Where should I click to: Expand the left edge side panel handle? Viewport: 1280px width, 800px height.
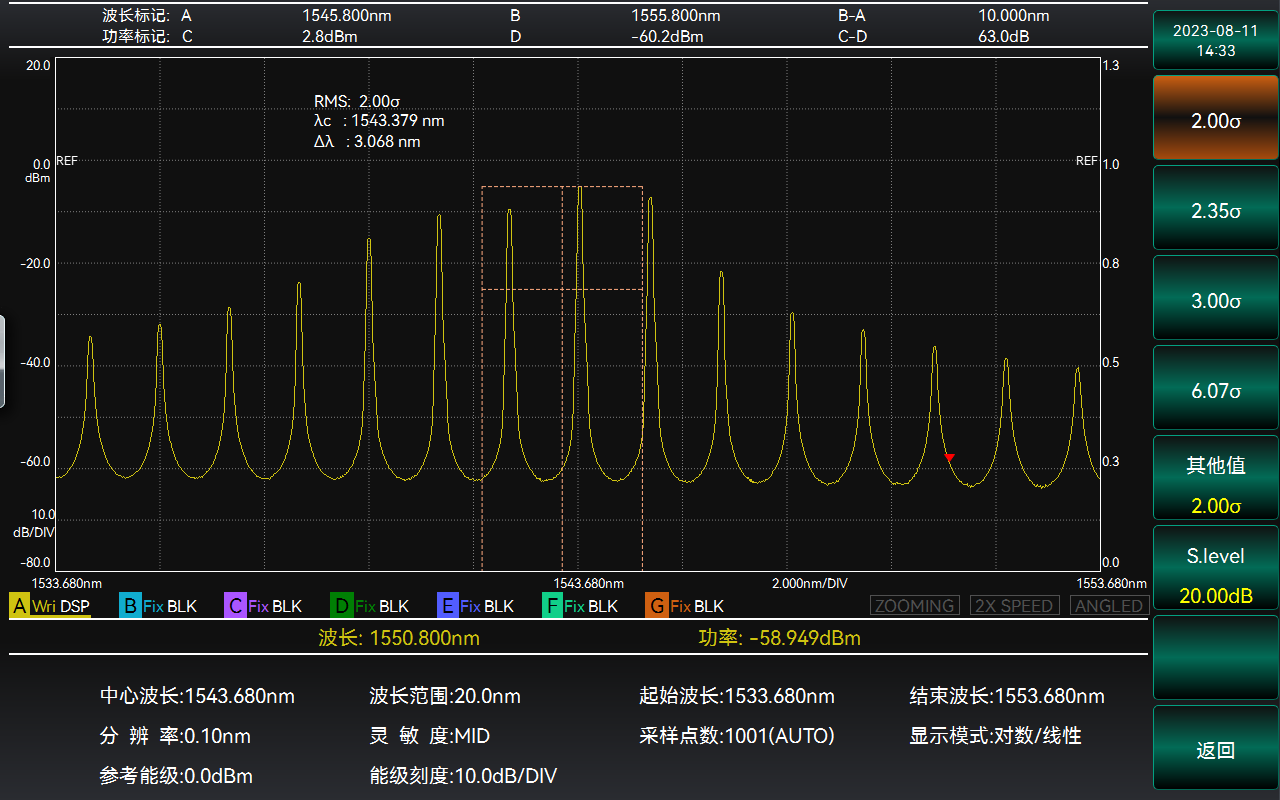(x=3, y=361)
